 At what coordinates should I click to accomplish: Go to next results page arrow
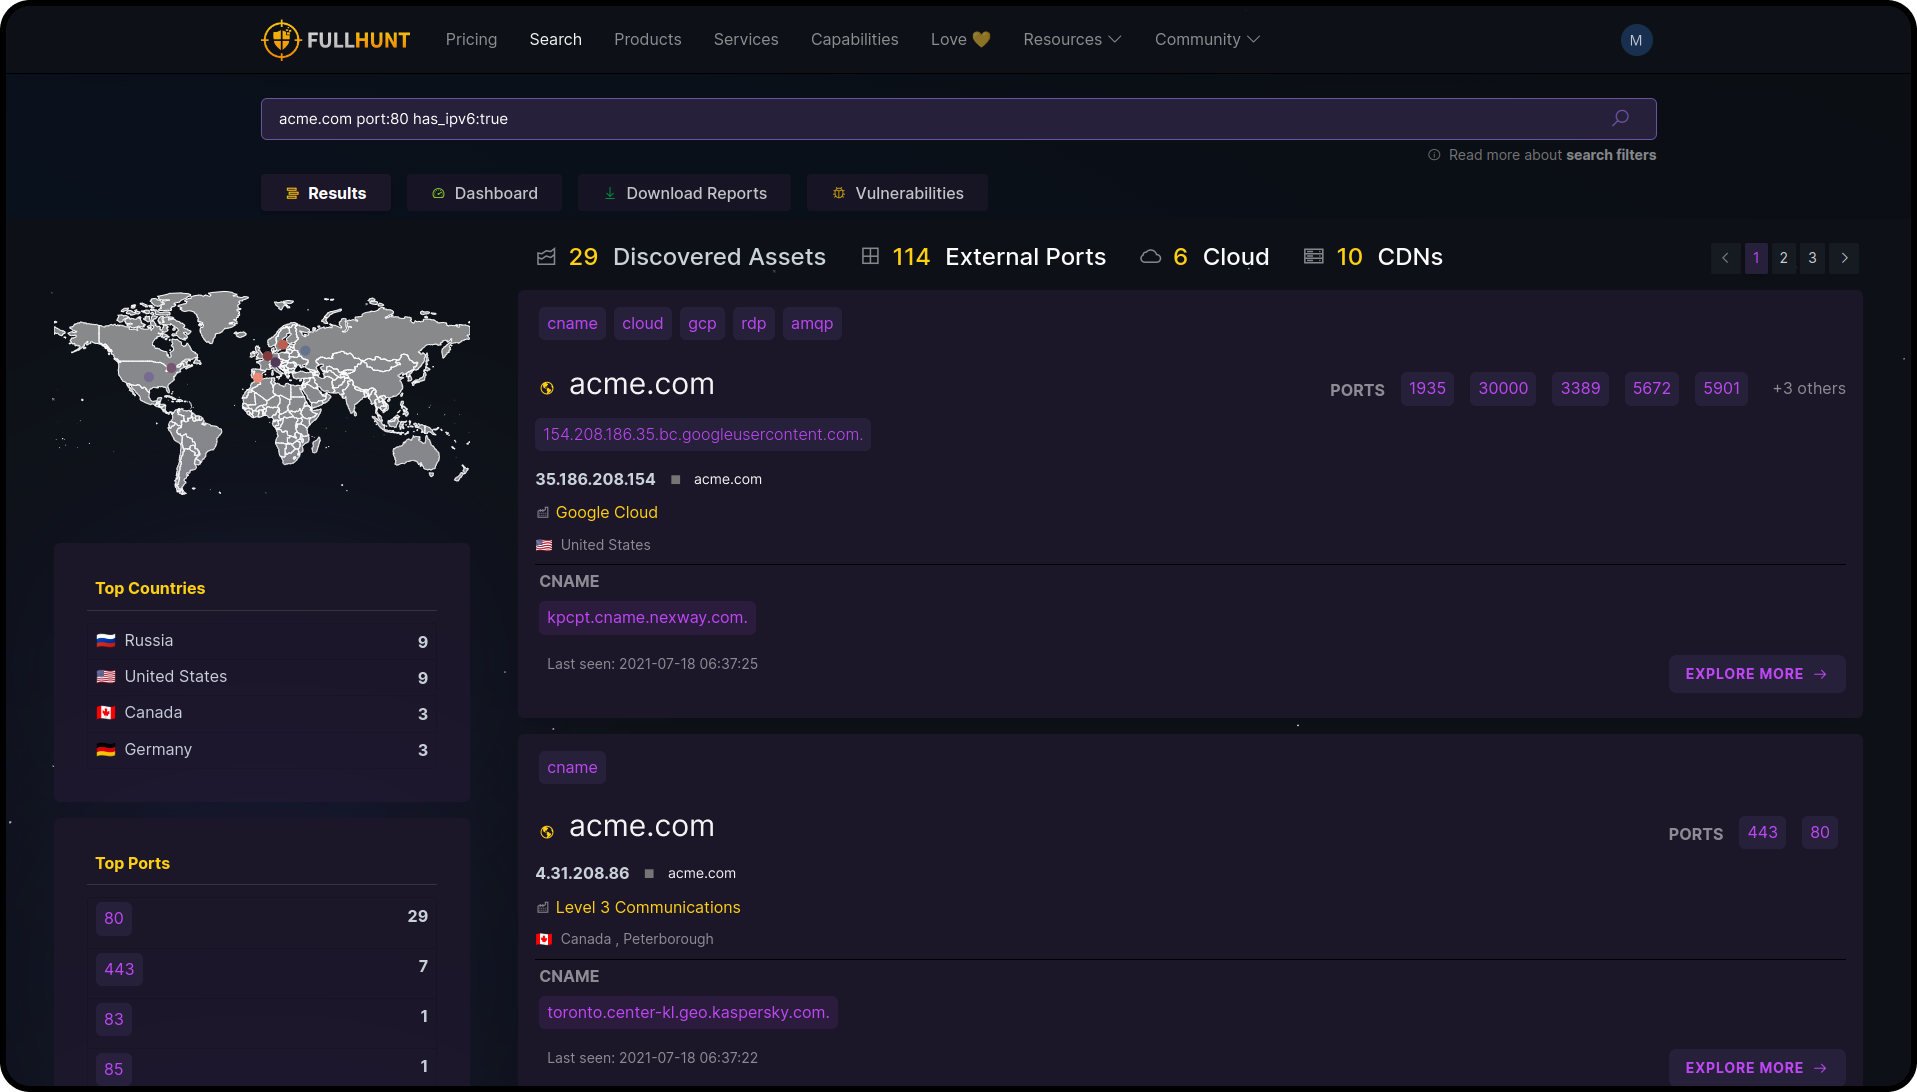point(1844,258)
